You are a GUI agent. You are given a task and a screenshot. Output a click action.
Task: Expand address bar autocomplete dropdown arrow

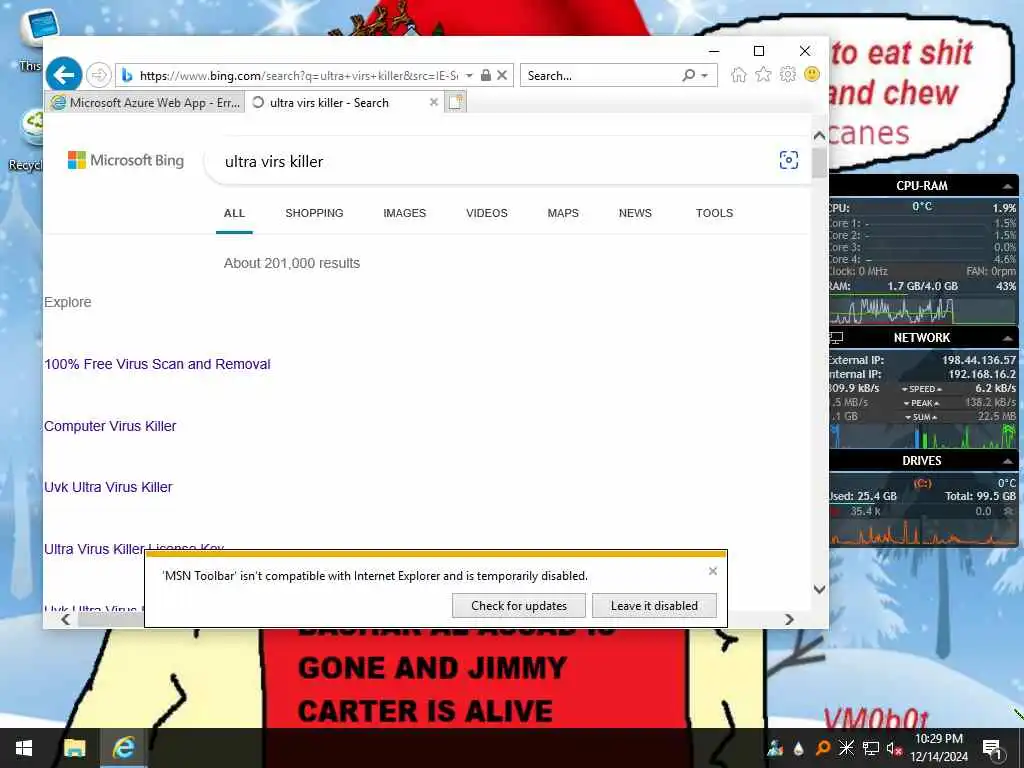[469, 75]
